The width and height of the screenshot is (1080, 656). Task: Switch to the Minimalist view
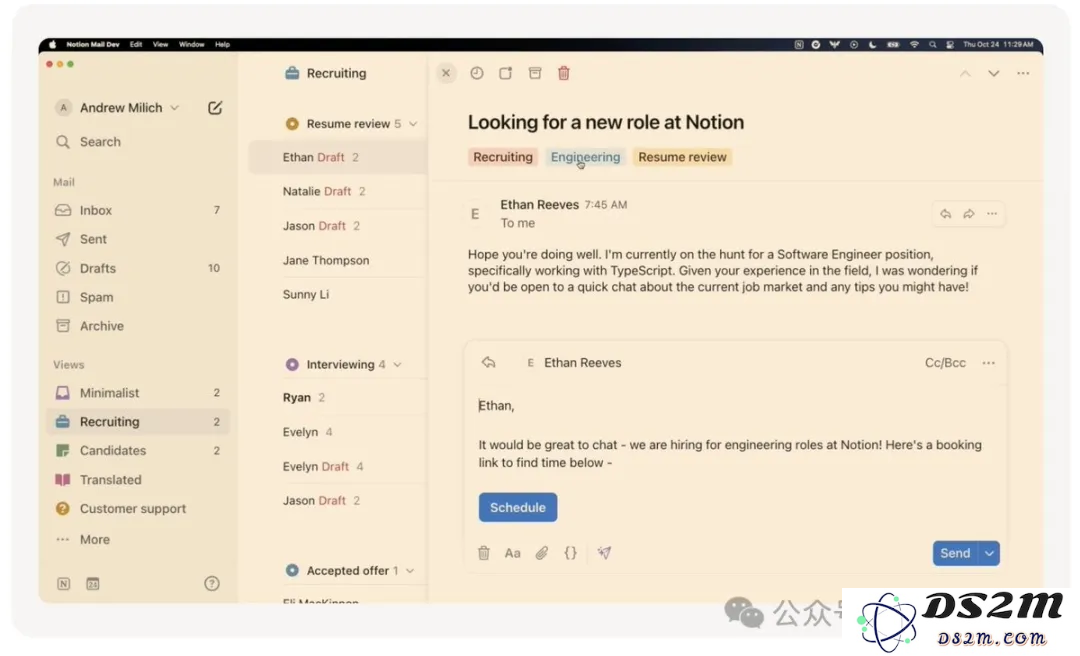pos(138,393)
